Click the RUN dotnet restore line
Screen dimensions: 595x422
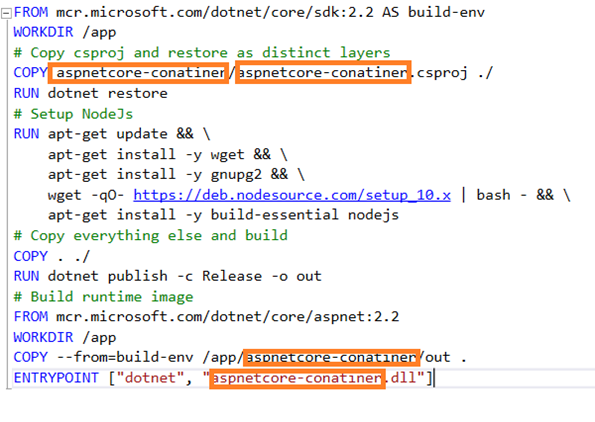click(x=90, y=93)
